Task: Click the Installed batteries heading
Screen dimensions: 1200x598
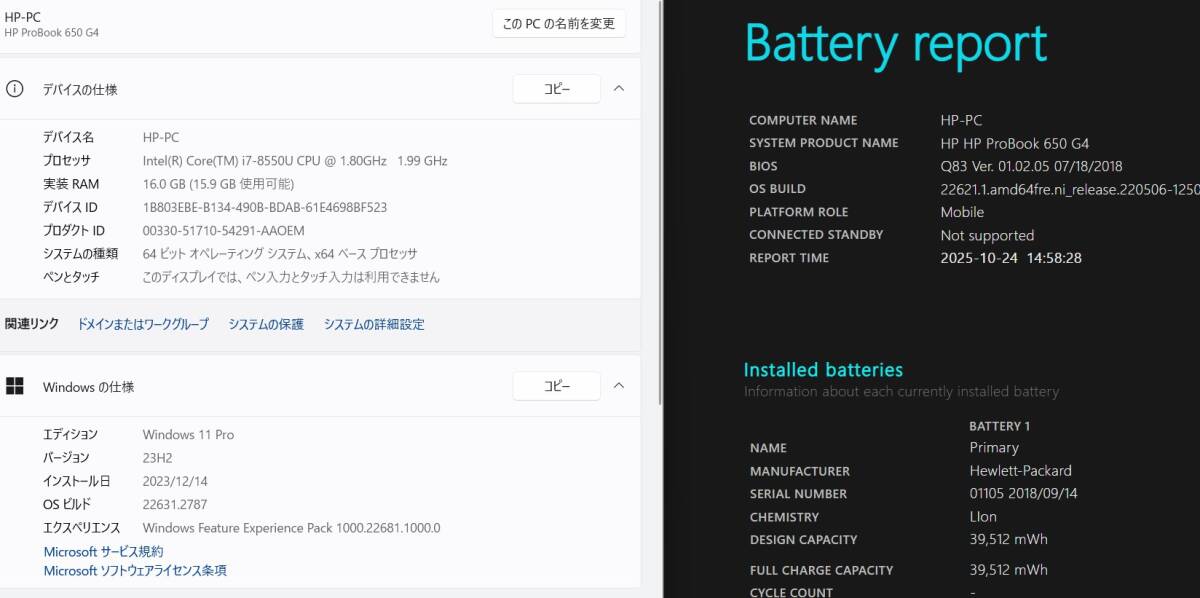Action: click(x=823, y=370)
